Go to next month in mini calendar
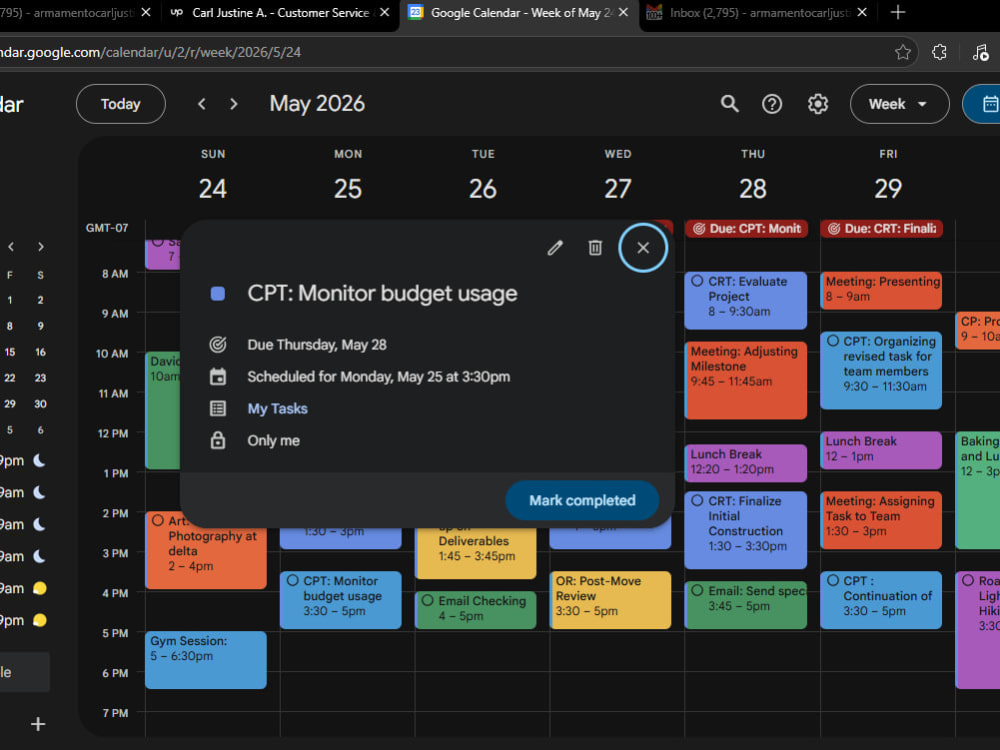 [41, 247]
